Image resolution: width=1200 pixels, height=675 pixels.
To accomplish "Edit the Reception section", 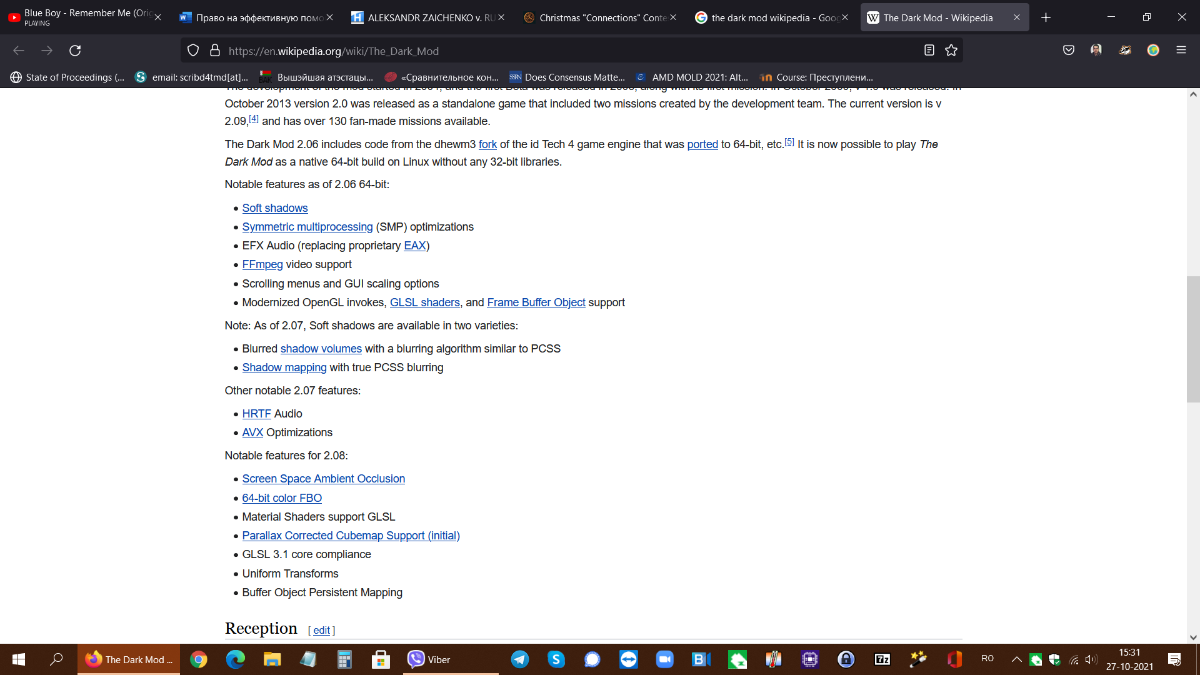I will coord(322,630).
